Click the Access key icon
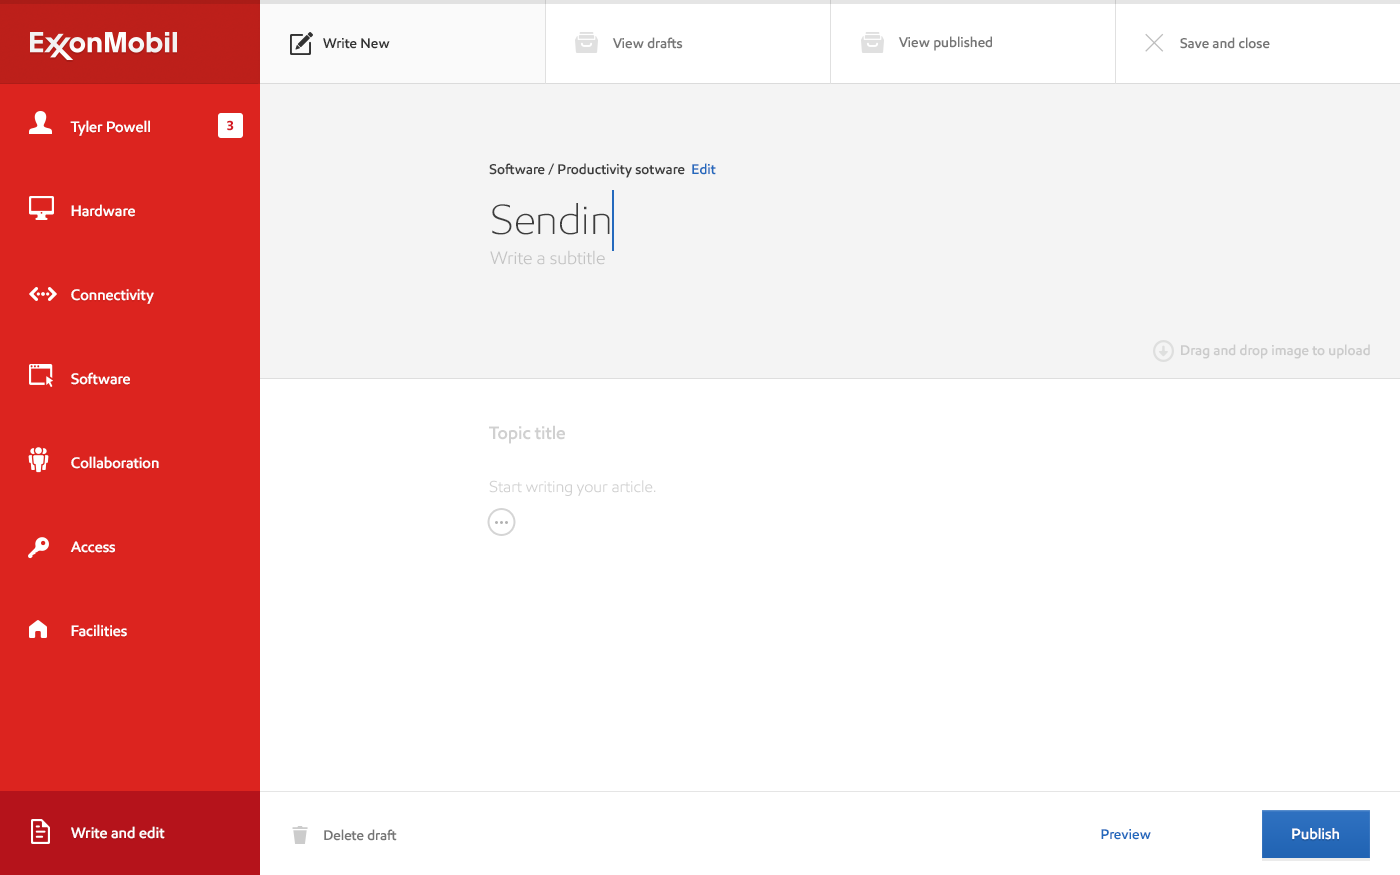Image resolution: width=1400 pixels, height=875 pixels. 39,546
